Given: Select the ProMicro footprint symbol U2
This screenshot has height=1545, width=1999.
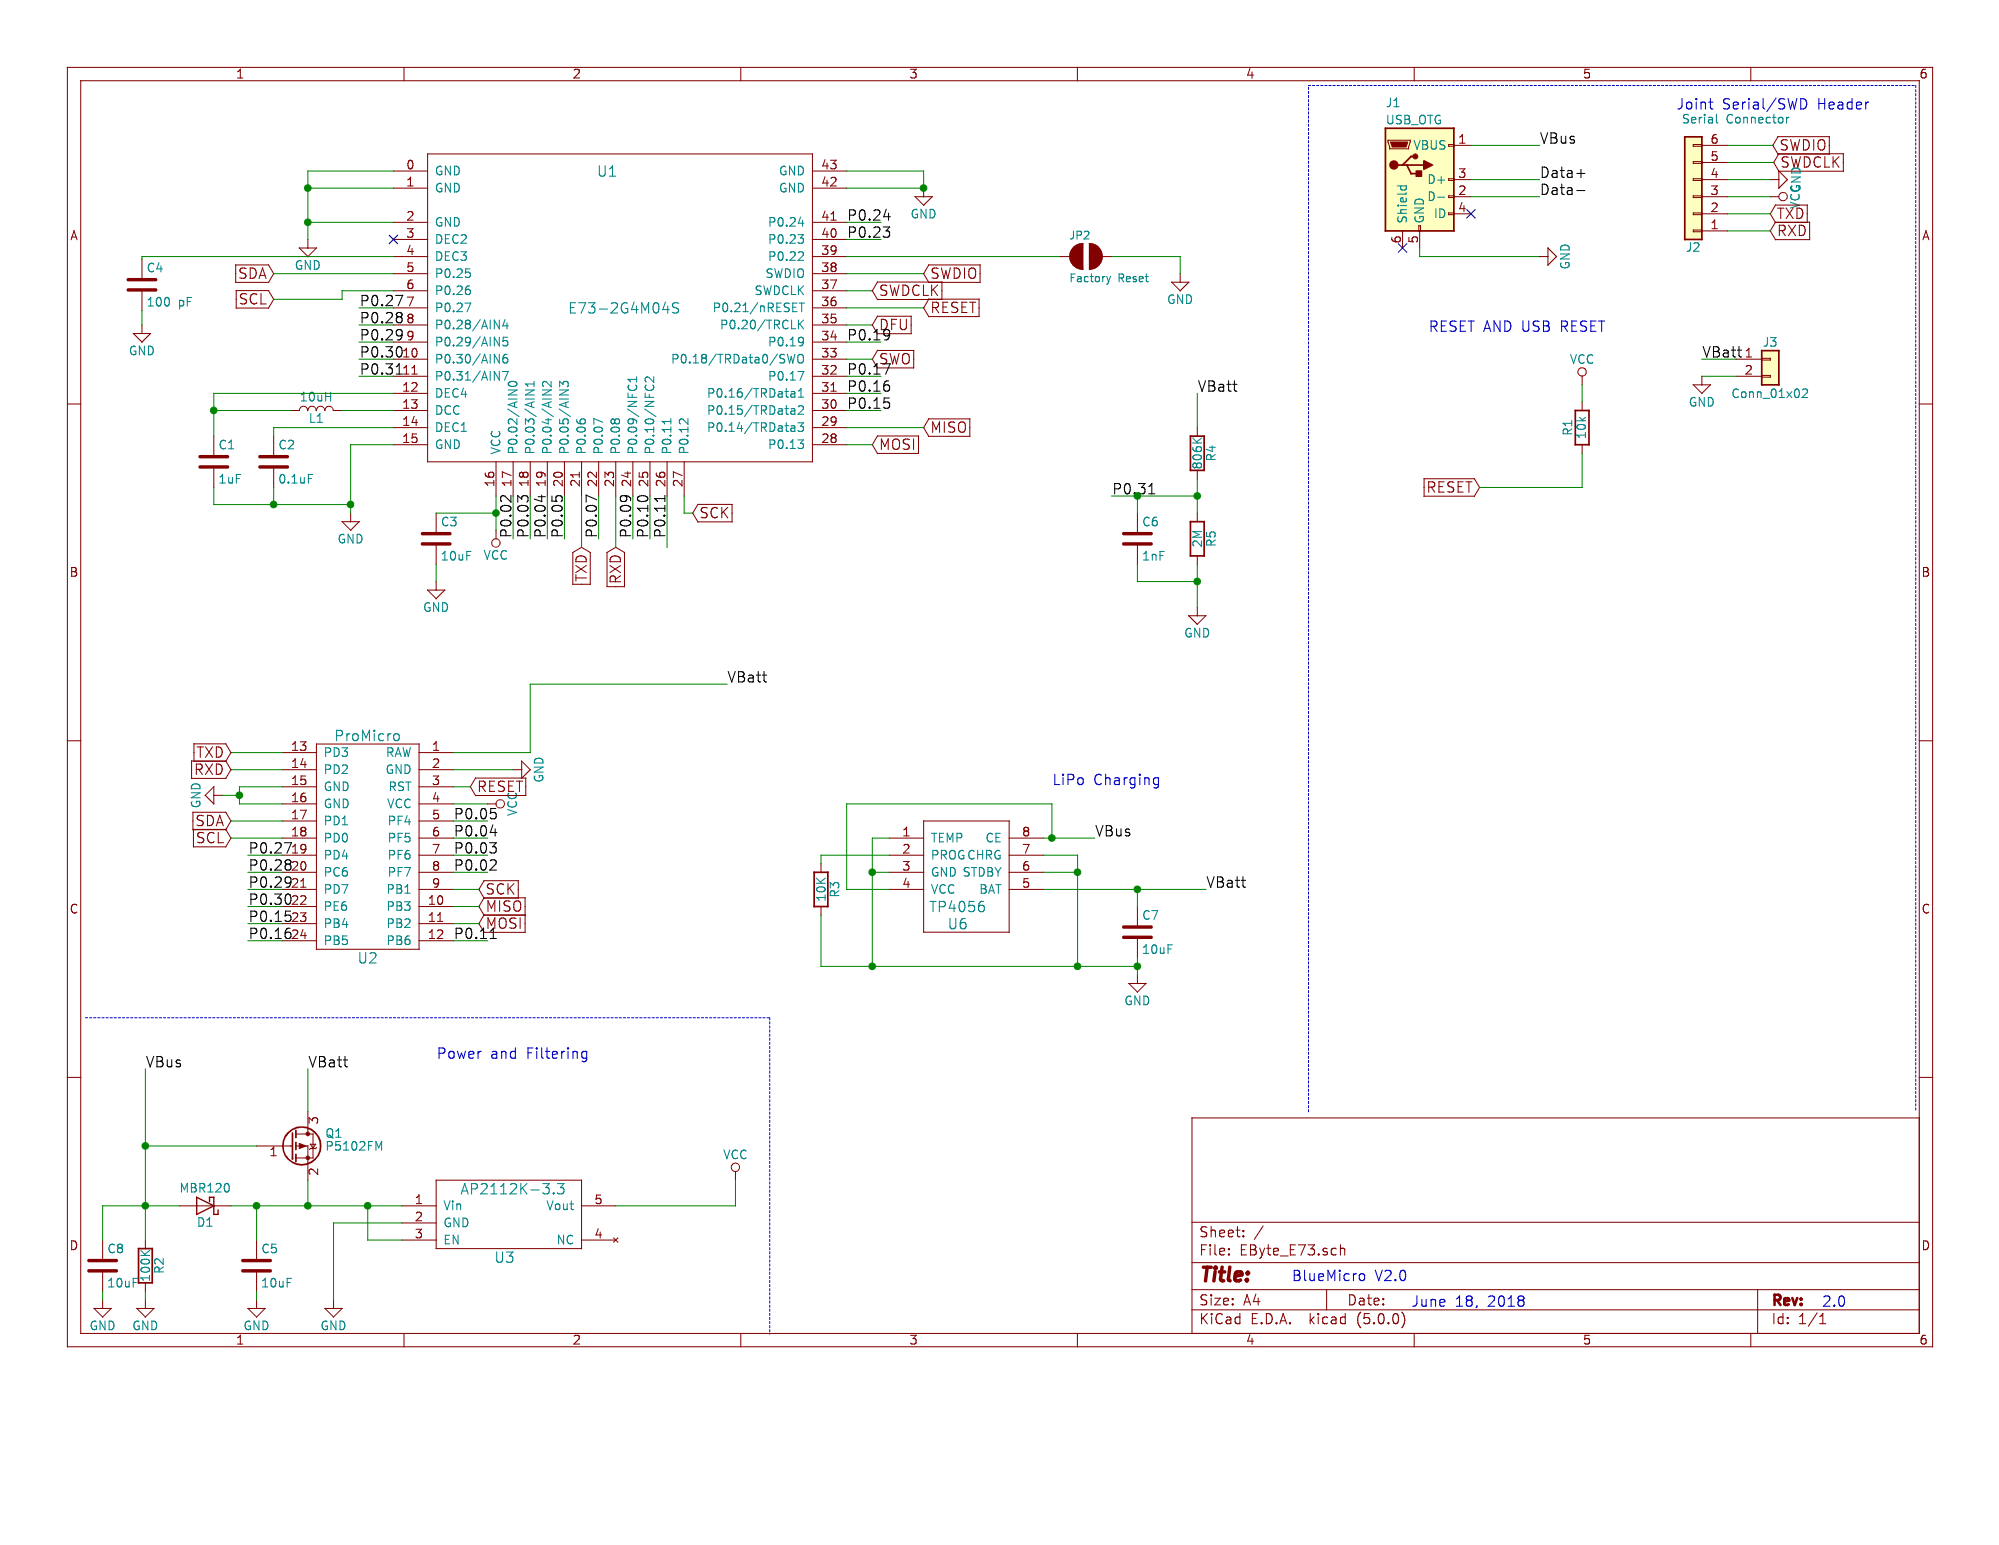Looking at the screenshot, I should tap(367, 846).
